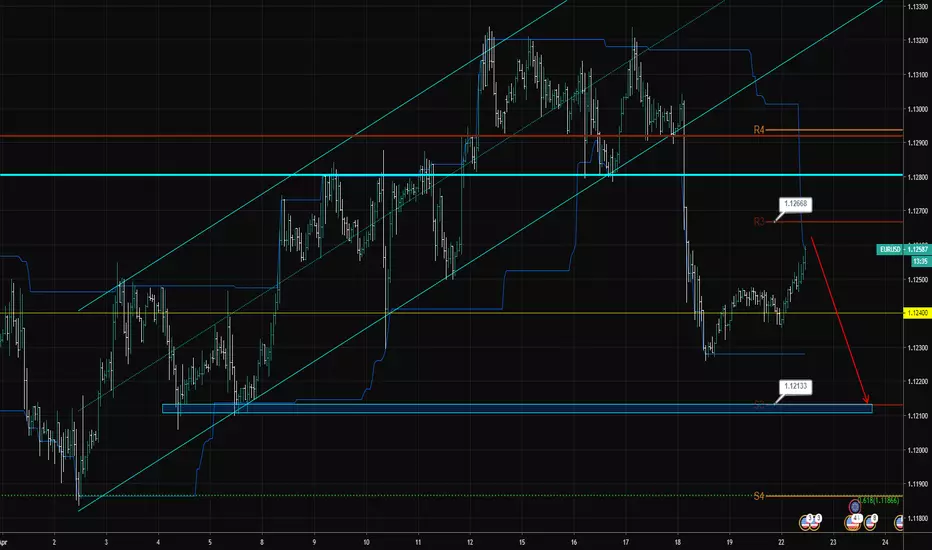Open the second US event flag badged 3

tap(816, 523)
